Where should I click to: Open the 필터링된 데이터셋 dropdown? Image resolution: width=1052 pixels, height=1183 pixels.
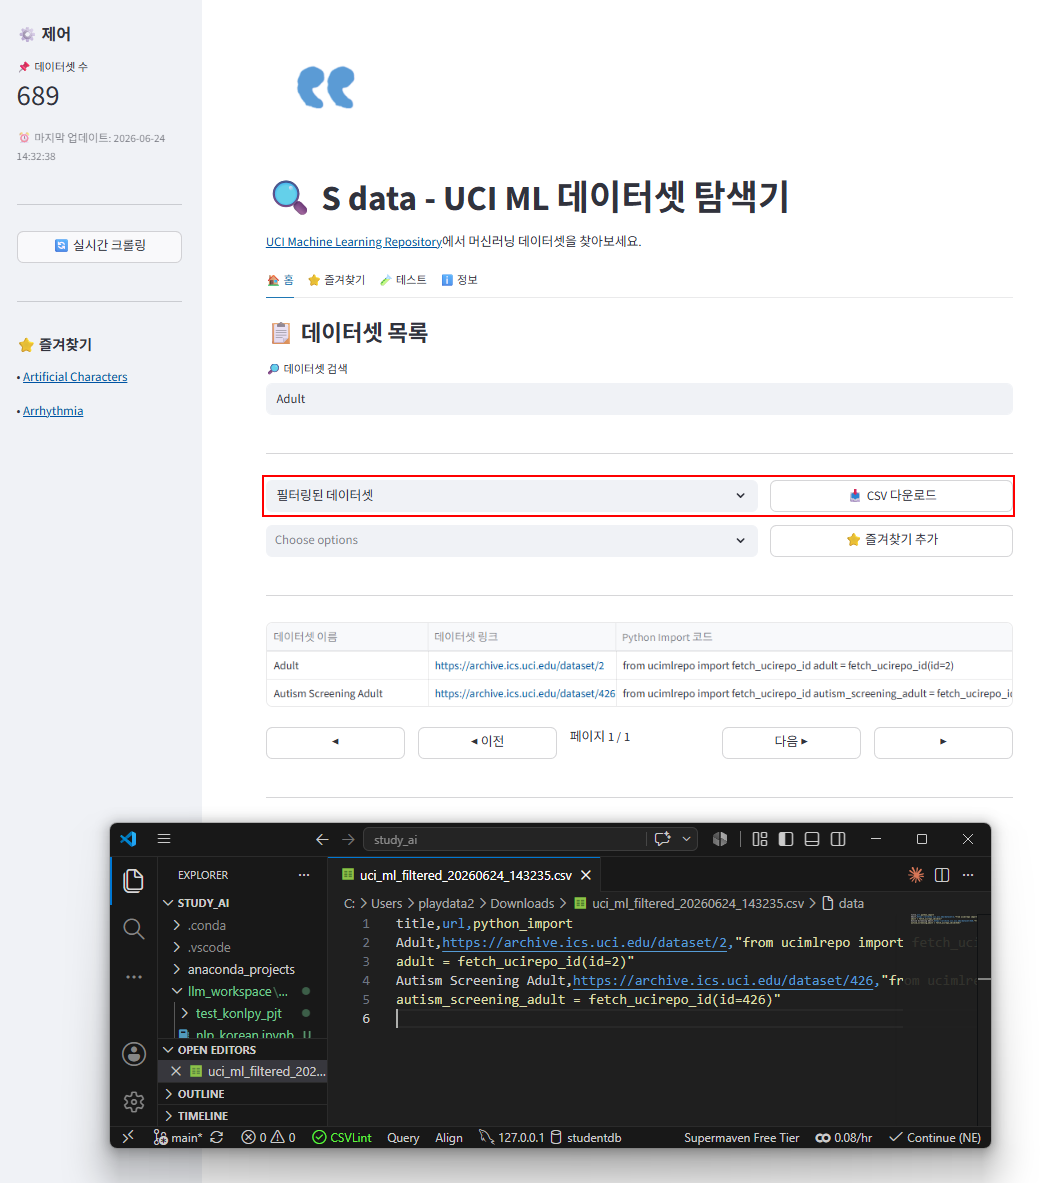511,496
